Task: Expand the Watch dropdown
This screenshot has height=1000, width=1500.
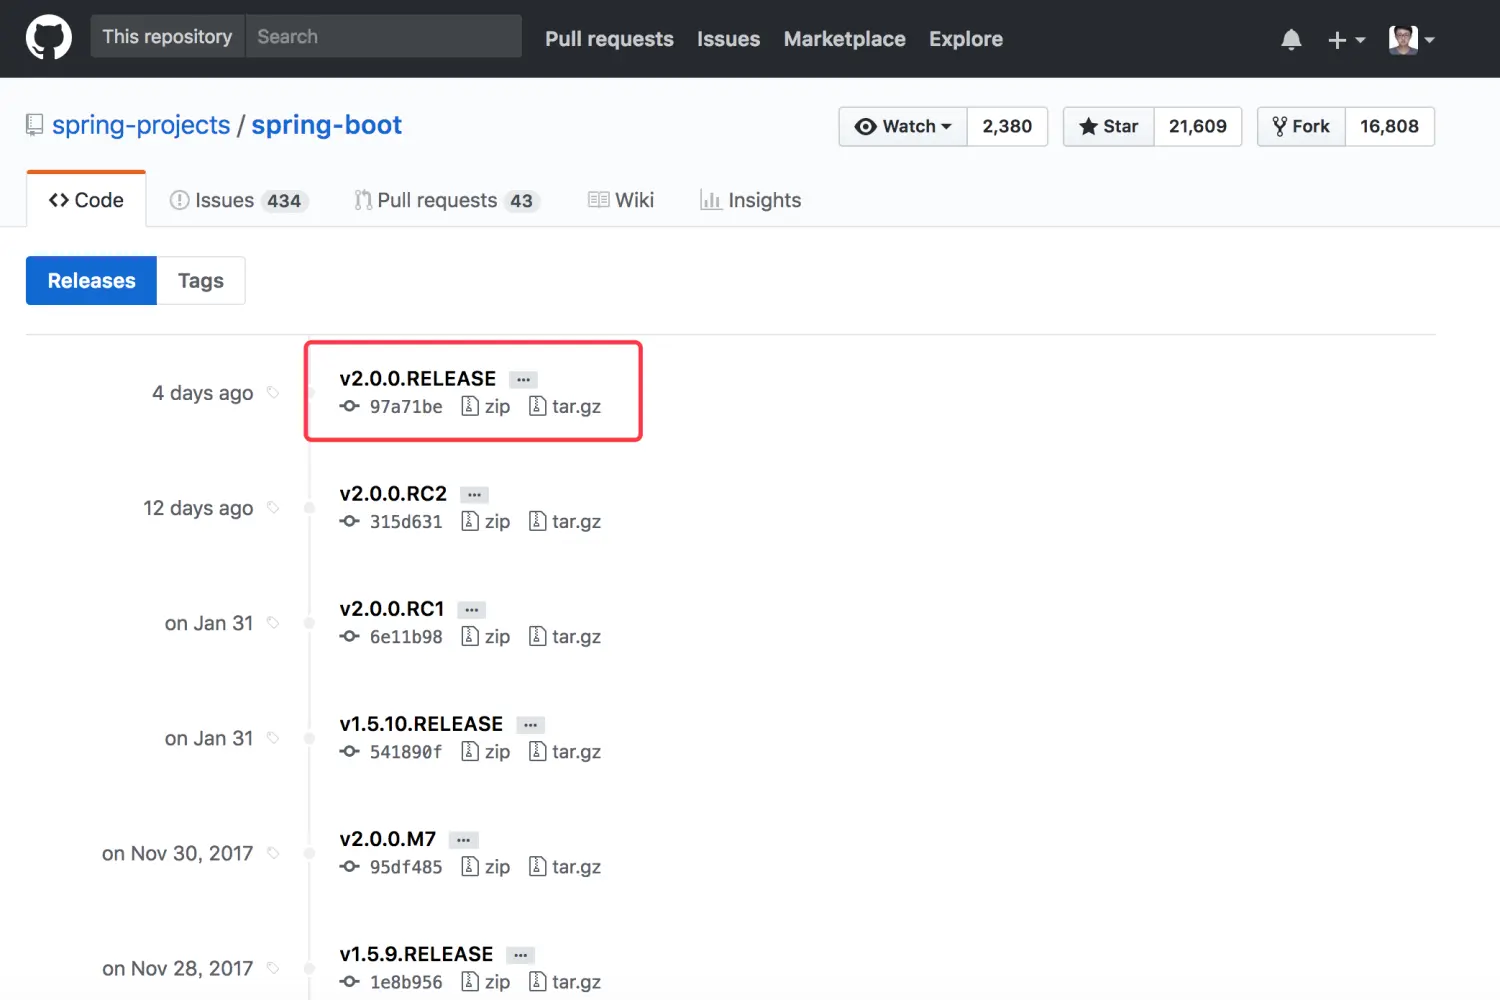Action: [903, 127]
